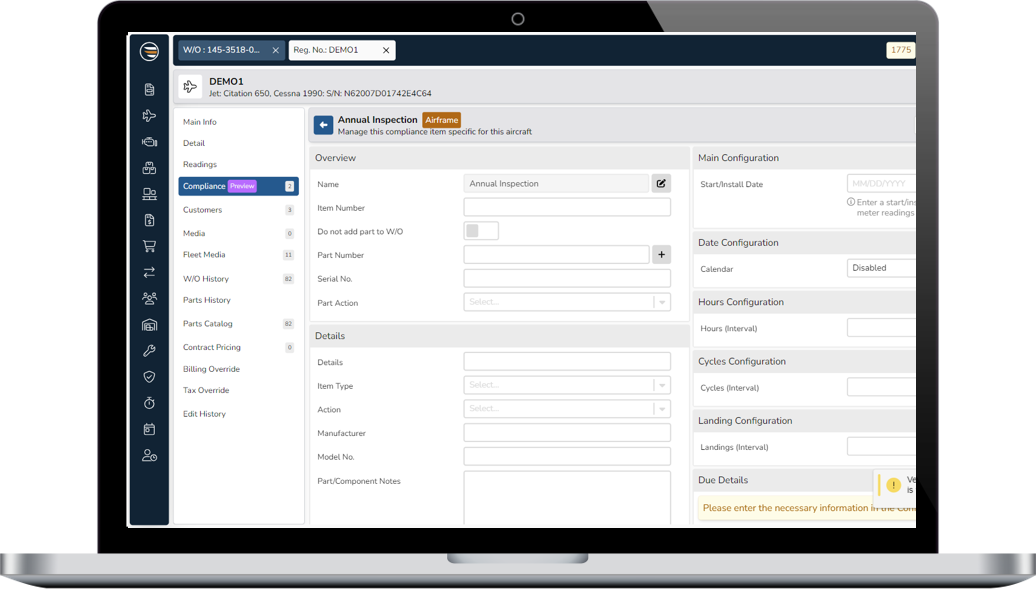Click the plus button next to Part Number
1036x593 pixels.
(x=661, y=254)
